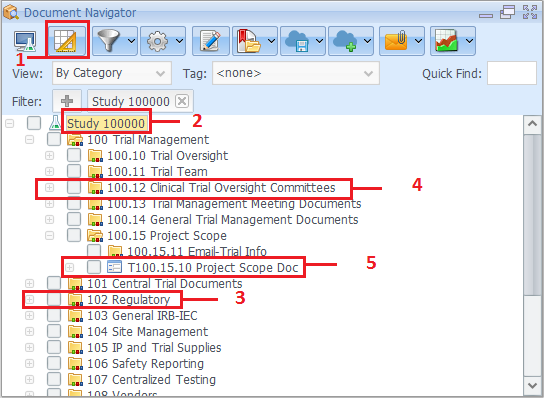Image resolution: width=544 pixels, height=398 pixels.
Task: Check the 102 Regulatory checkbox
Action: (54, 299)
